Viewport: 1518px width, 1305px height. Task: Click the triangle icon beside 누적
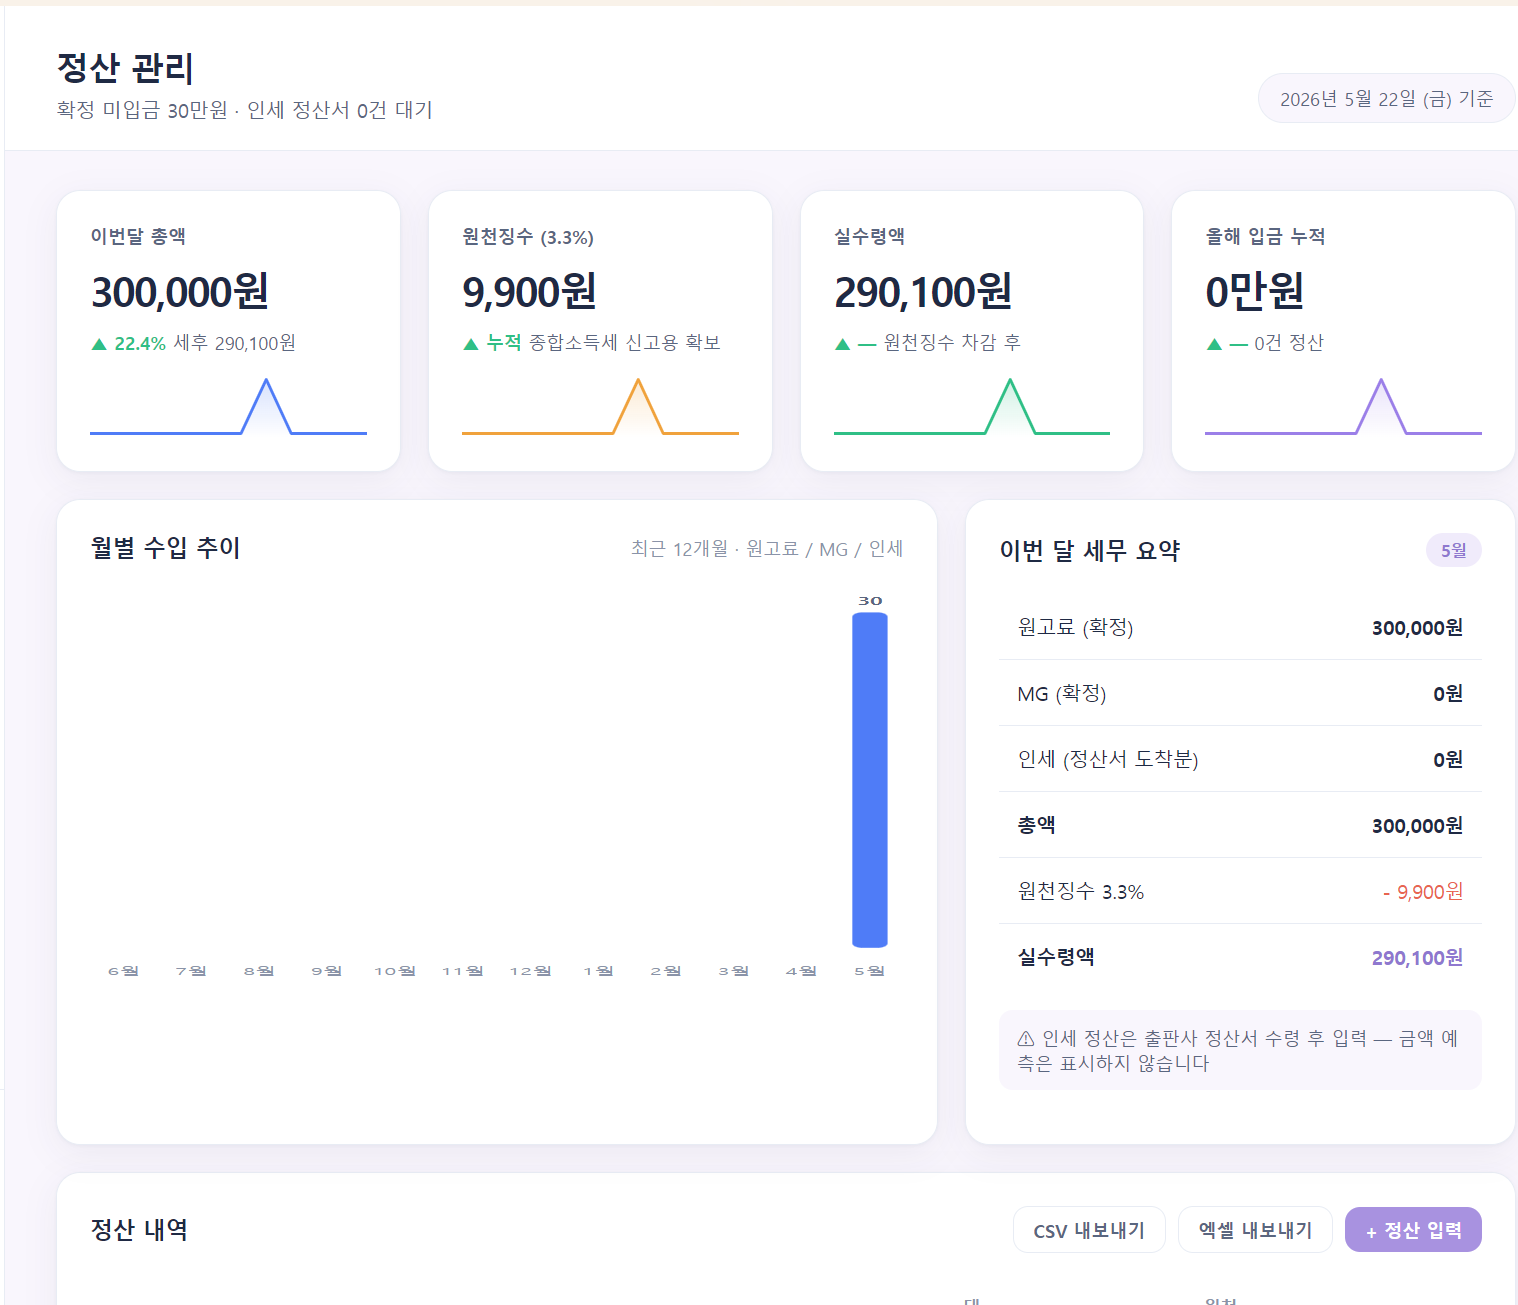pyautogui.click(x=471, y=344)
